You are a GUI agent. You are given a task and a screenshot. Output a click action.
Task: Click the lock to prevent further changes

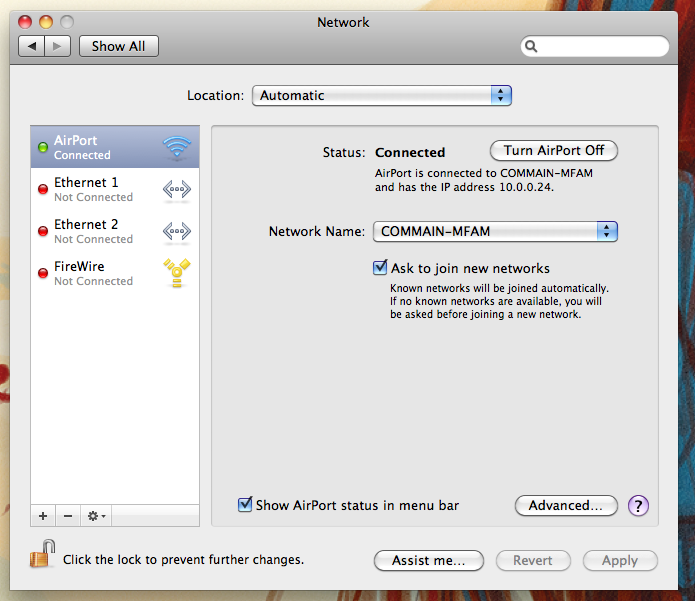(43, 554)
